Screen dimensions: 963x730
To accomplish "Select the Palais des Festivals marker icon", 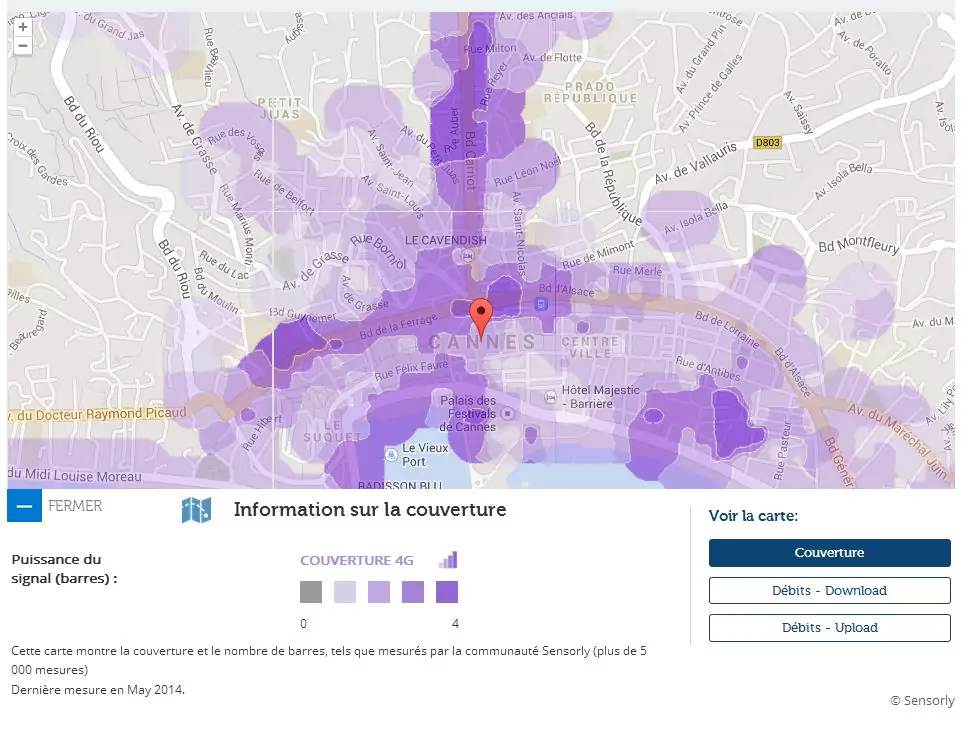I will point(507,414).
